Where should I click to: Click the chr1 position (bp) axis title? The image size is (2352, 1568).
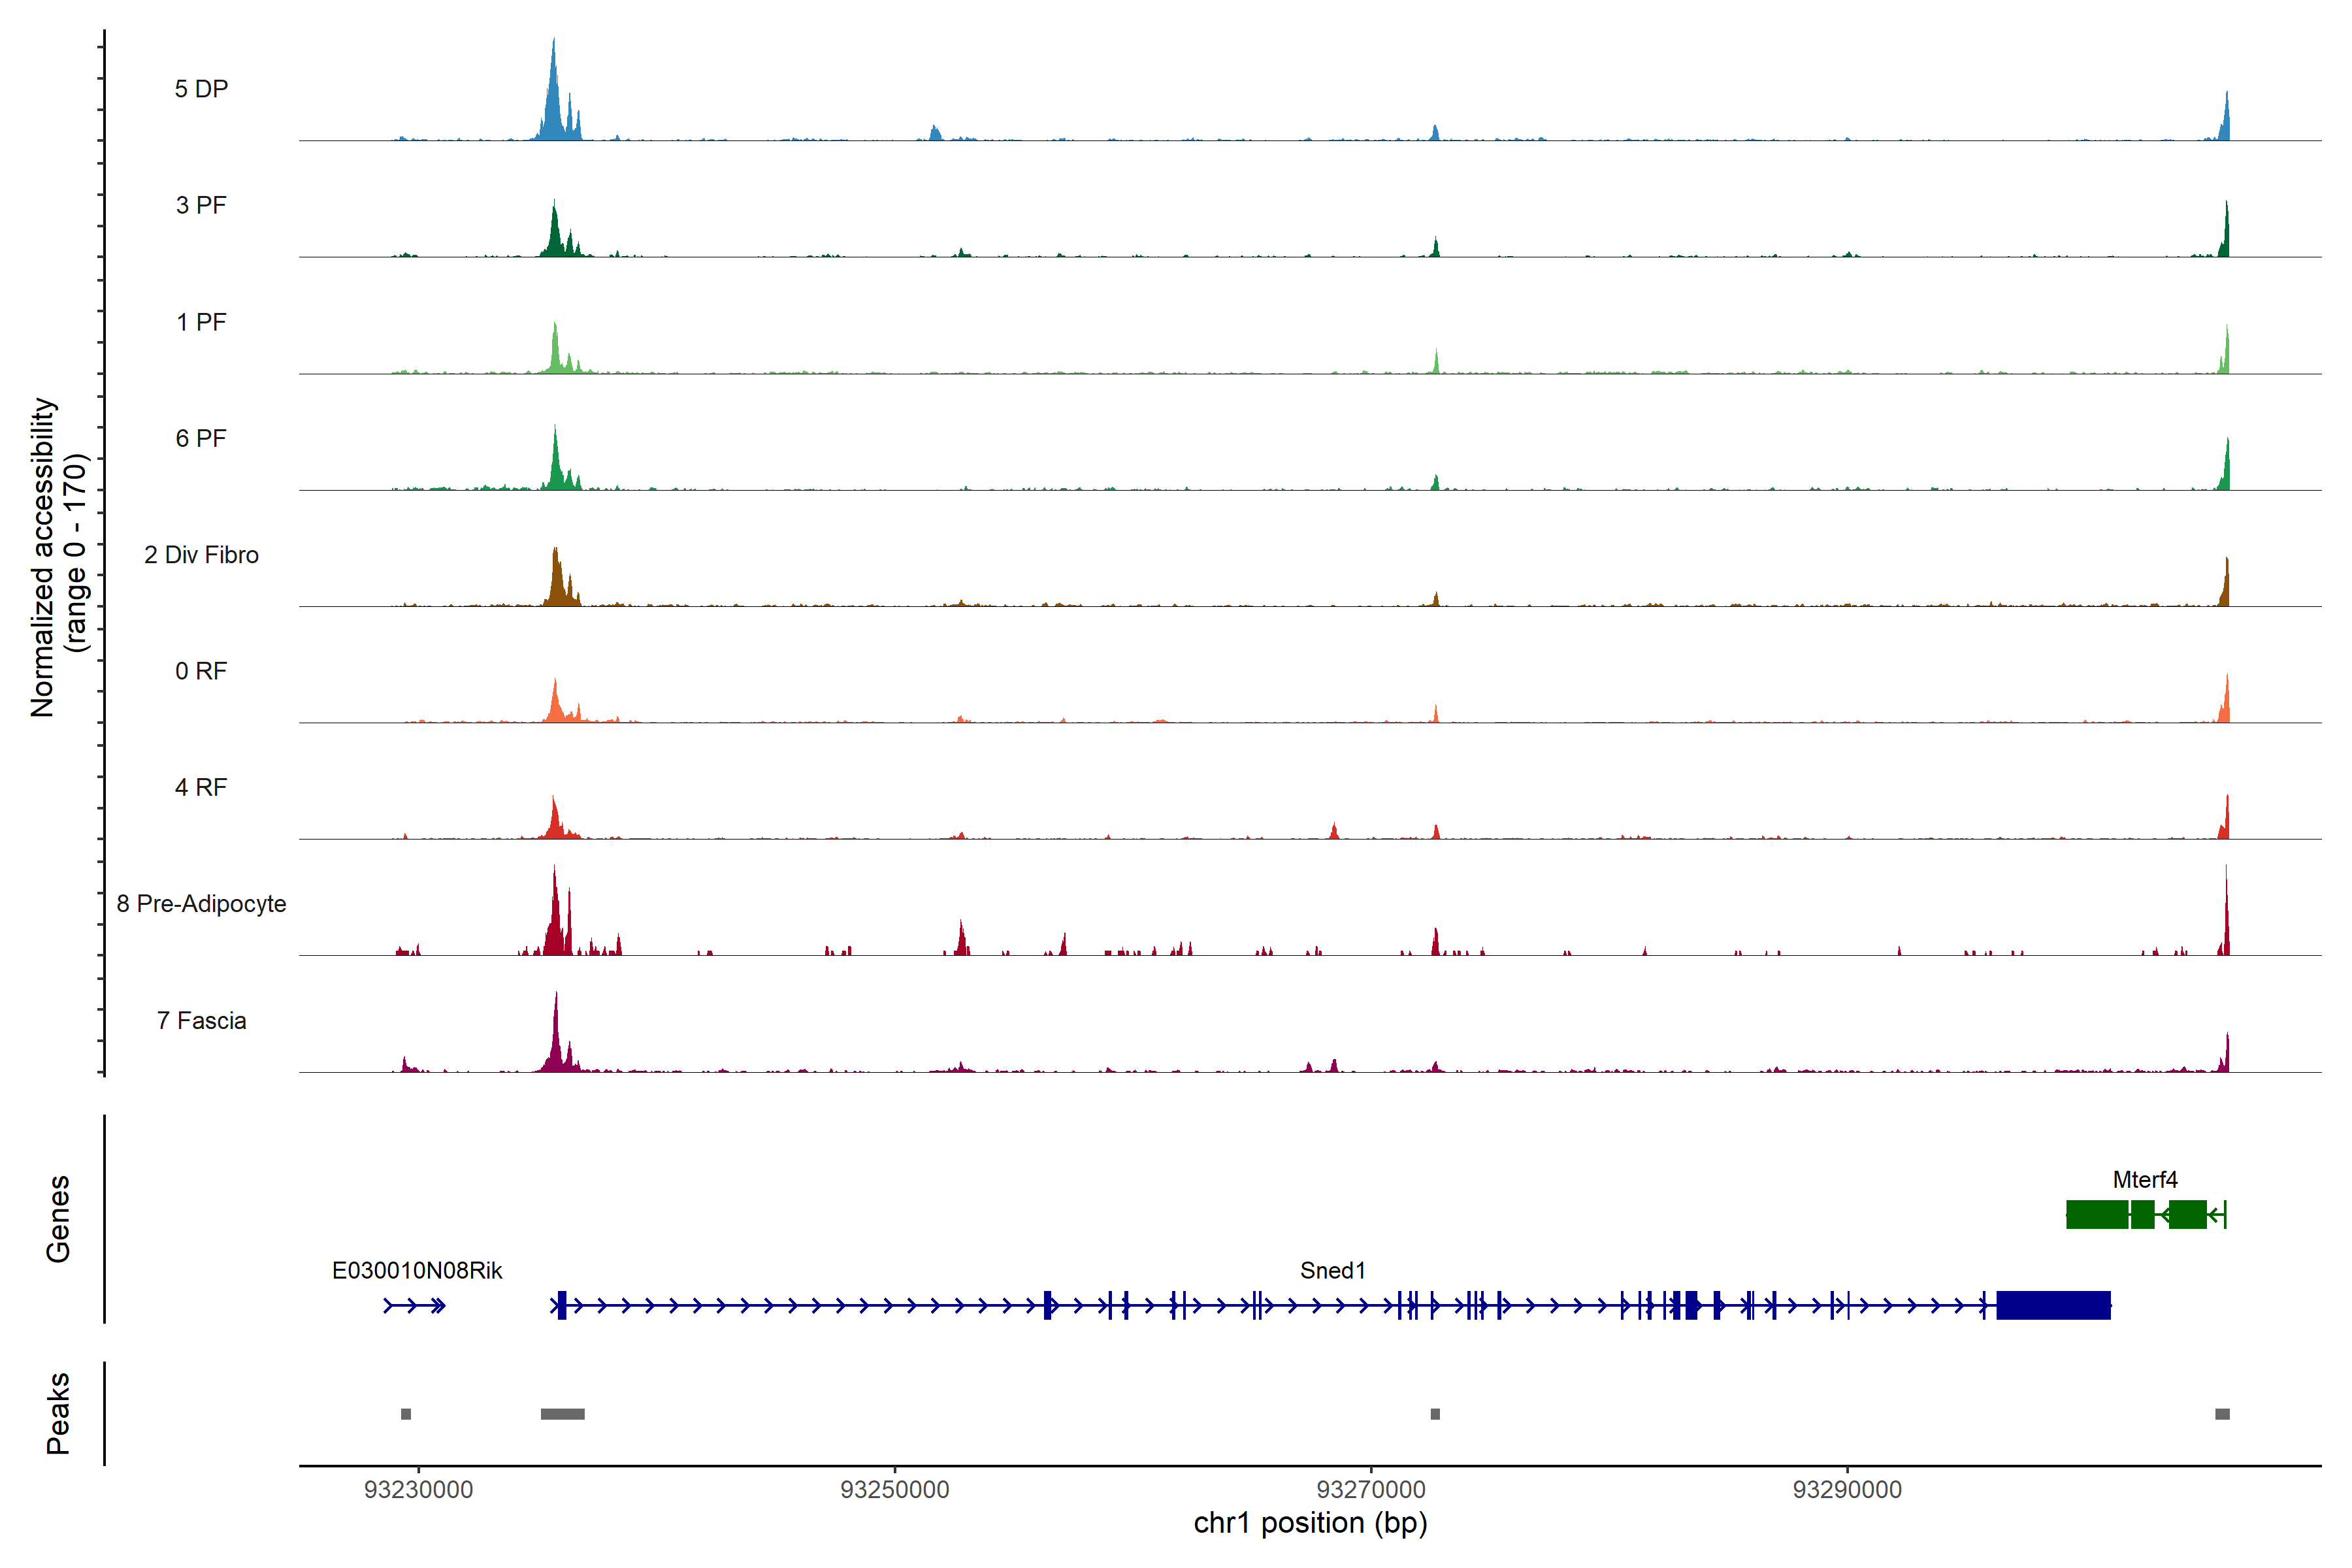(x=1310, y=1524)
